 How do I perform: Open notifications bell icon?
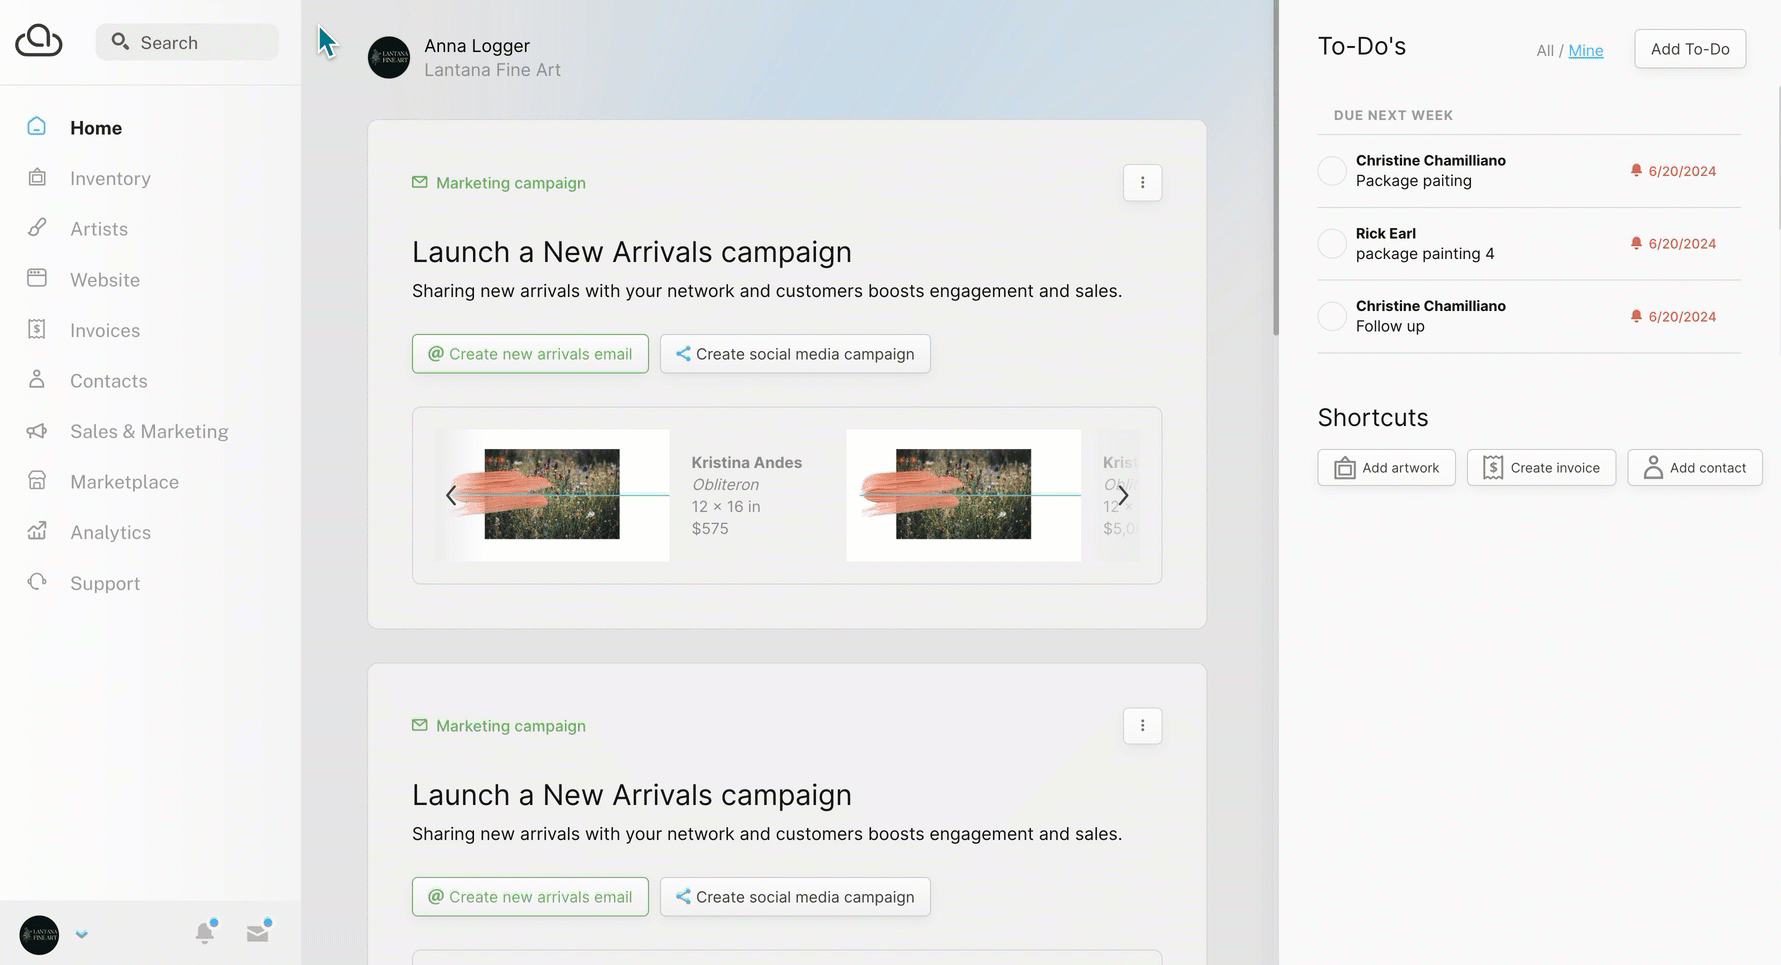click(x=205, y=932)
